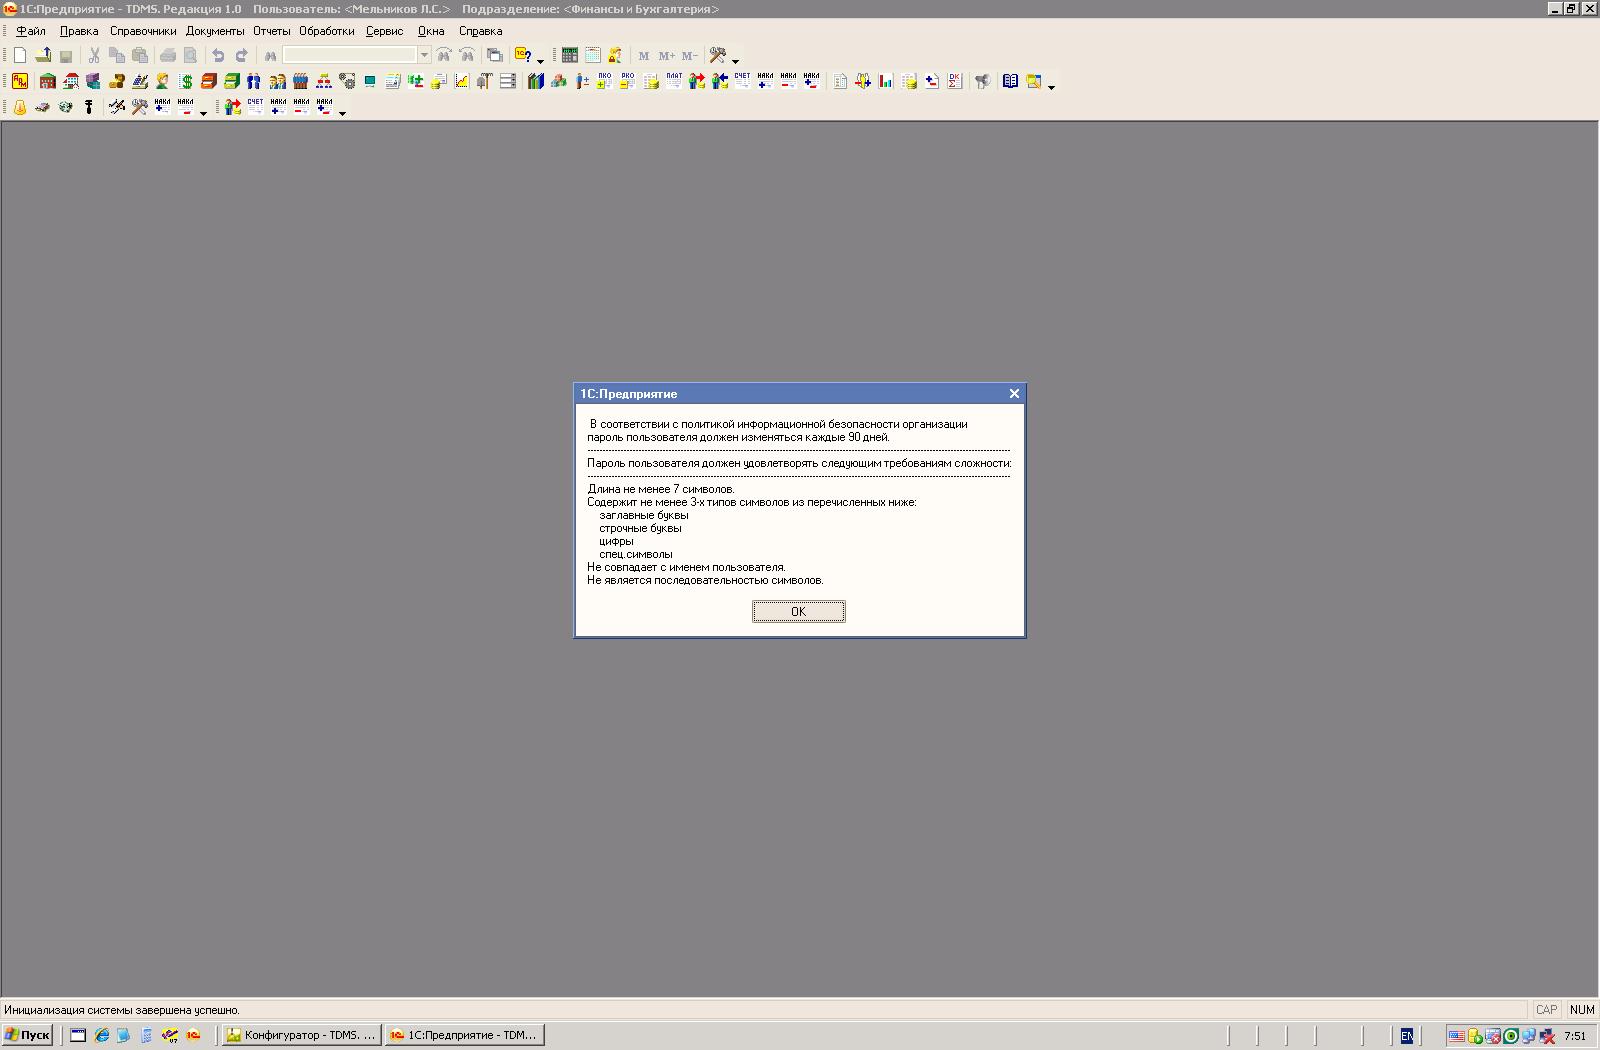
Task: Click the Cut scissors icon
Action: point(94,55)
